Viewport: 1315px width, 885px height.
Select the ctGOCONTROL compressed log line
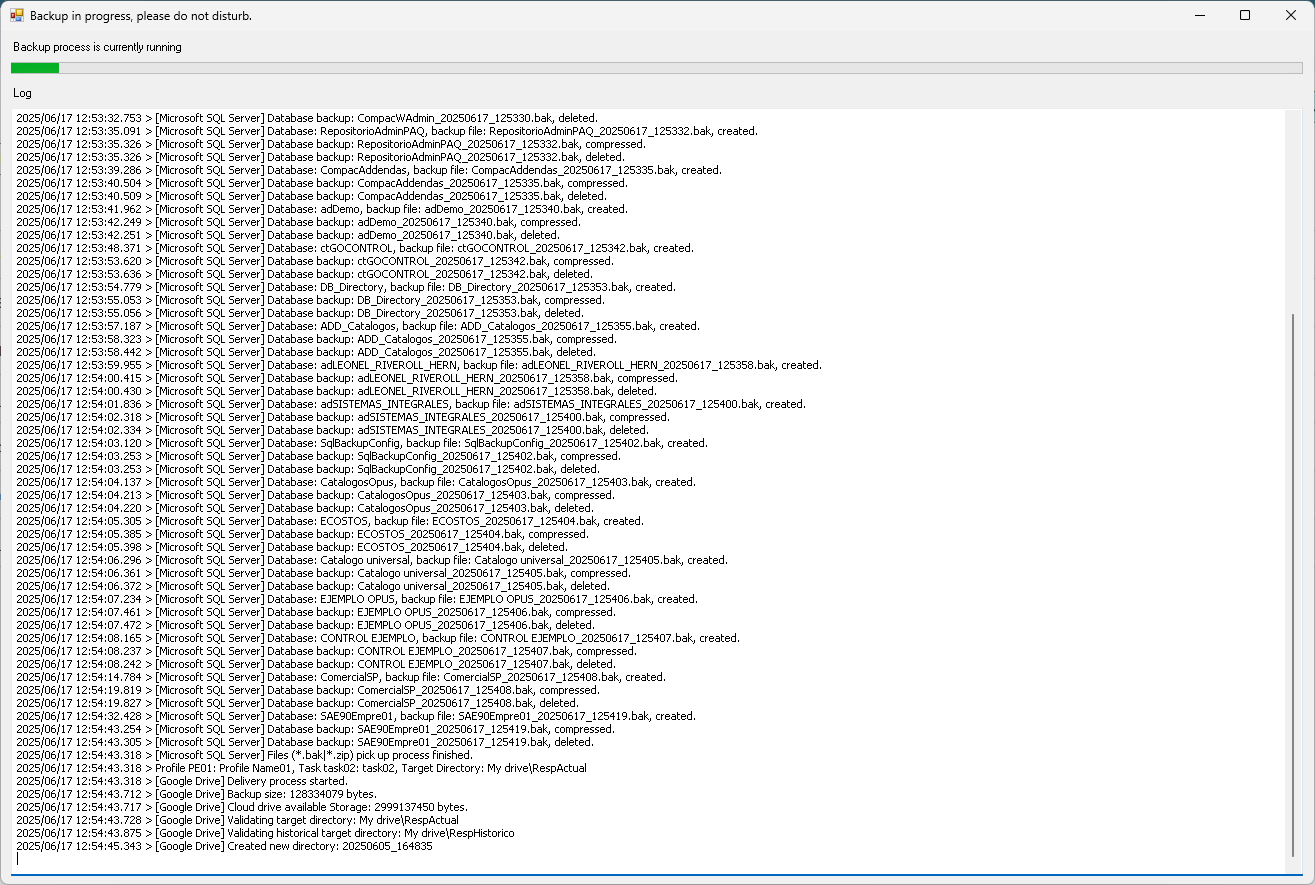point(315,261)
